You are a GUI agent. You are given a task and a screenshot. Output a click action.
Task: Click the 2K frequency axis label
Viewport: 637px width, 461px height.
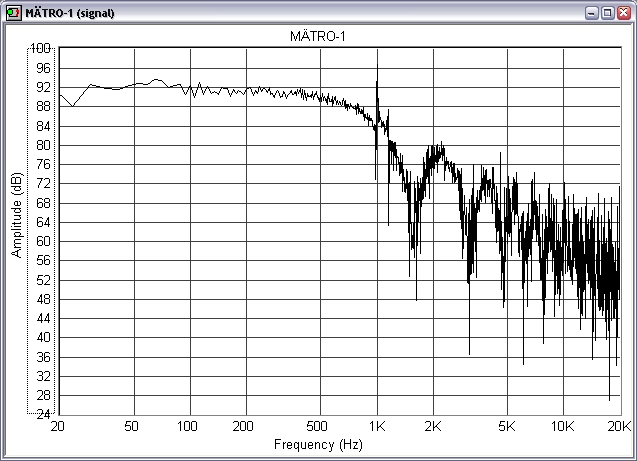click(433, 426)
